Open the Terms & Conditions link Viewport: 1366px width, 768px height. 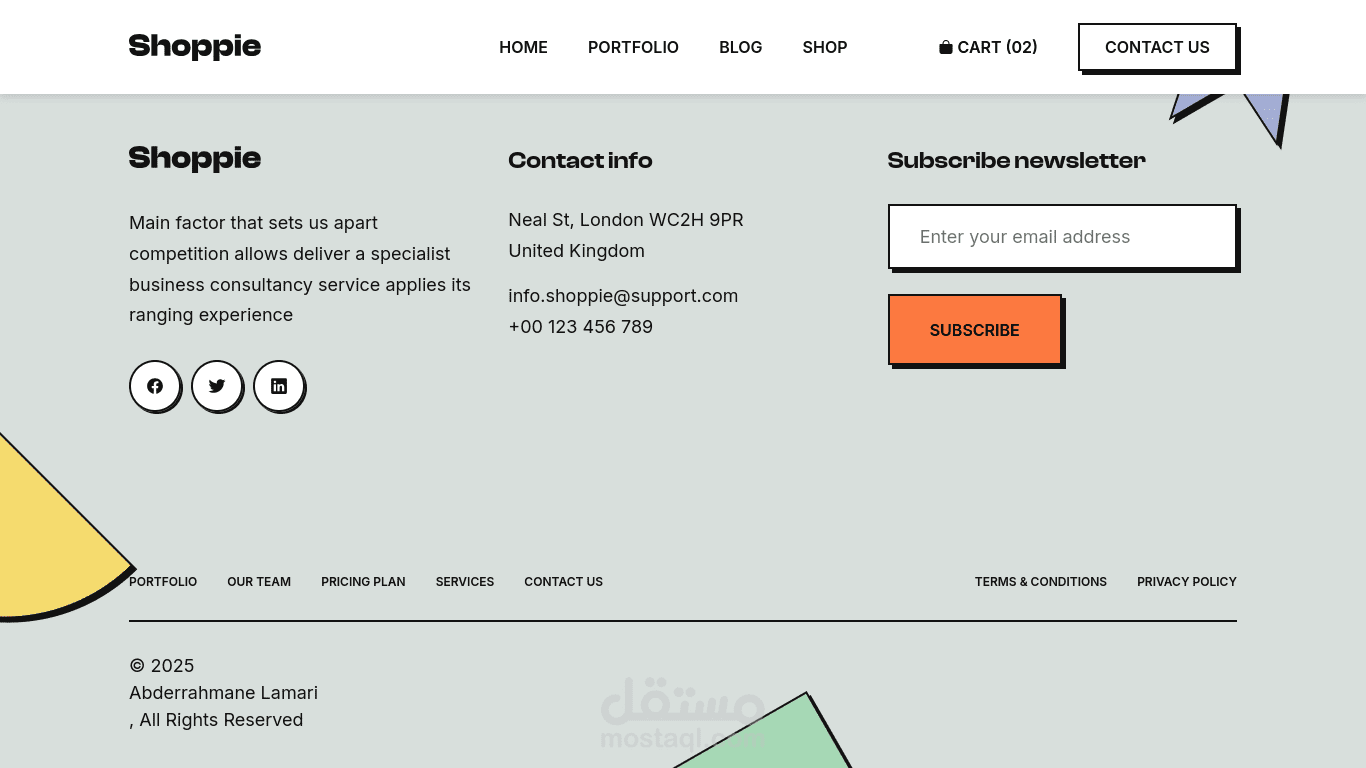pyautogui.click(x=1040, y=582)
